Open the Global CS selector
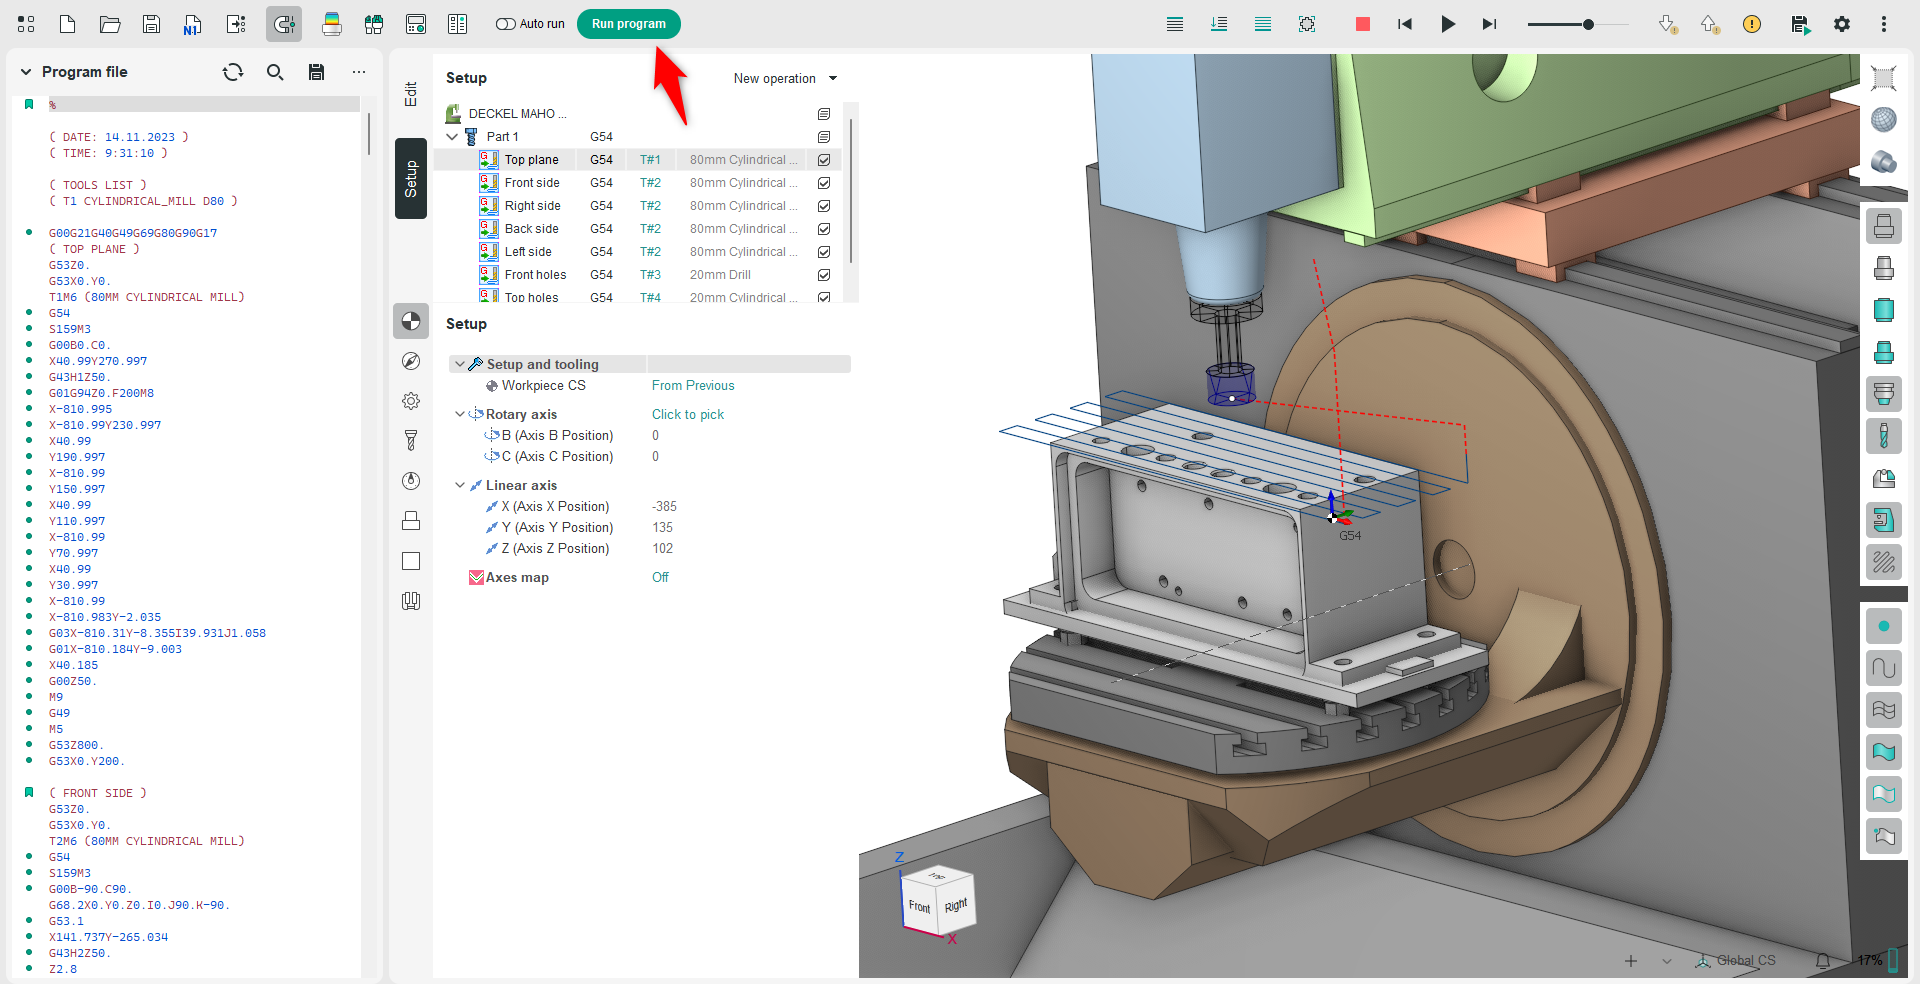 point(1737,961)
